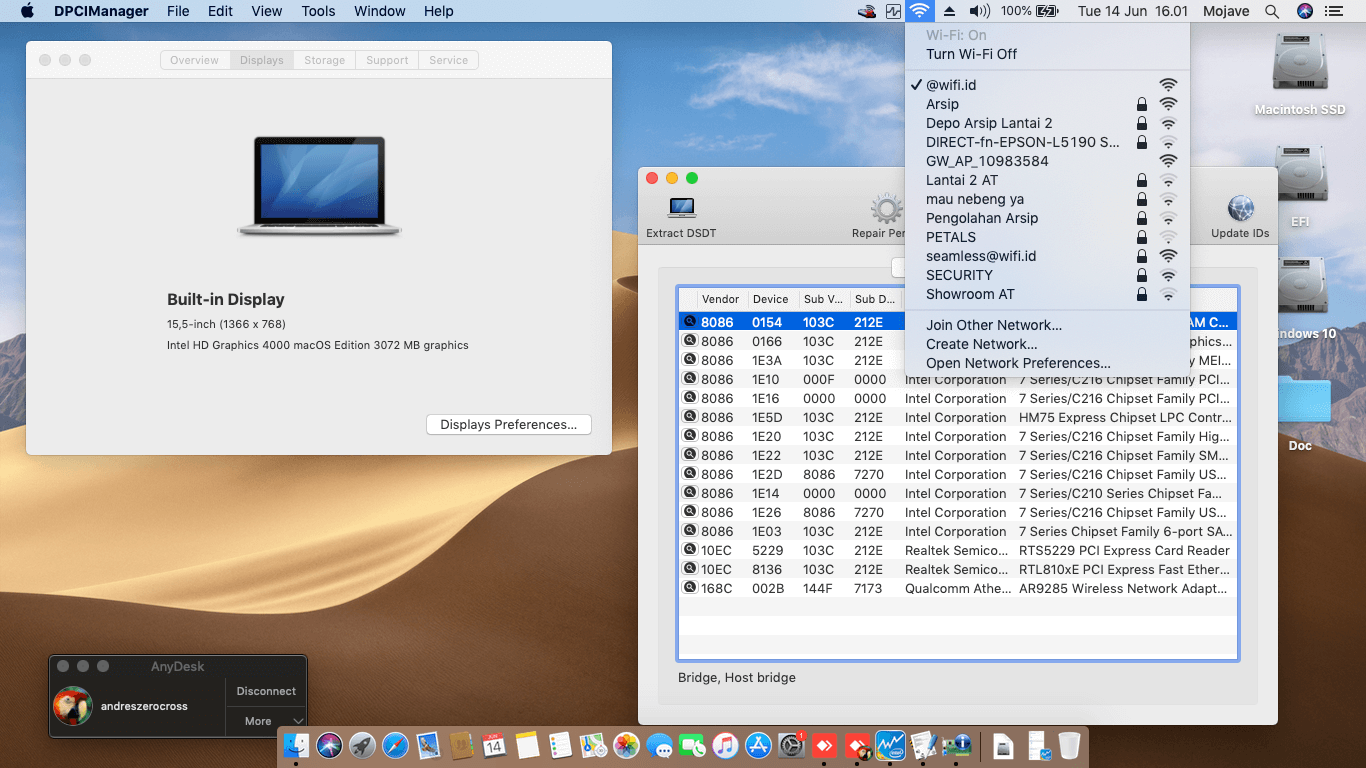Open the Trash in the Dock

click(x=1069, y=745)
